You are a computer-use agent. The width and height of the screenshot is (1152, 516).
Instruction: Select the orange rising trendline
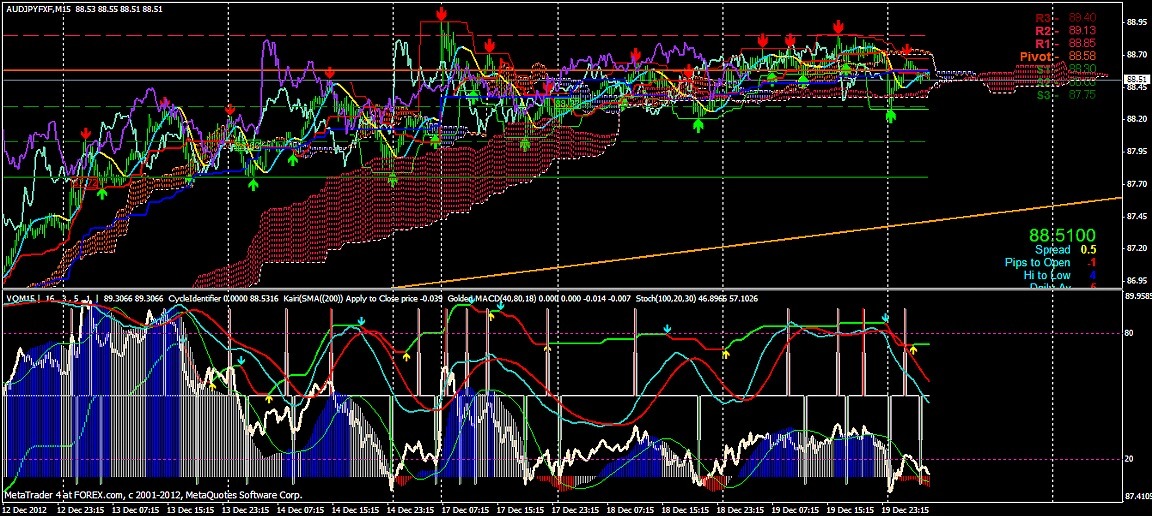tap(757, 243)
